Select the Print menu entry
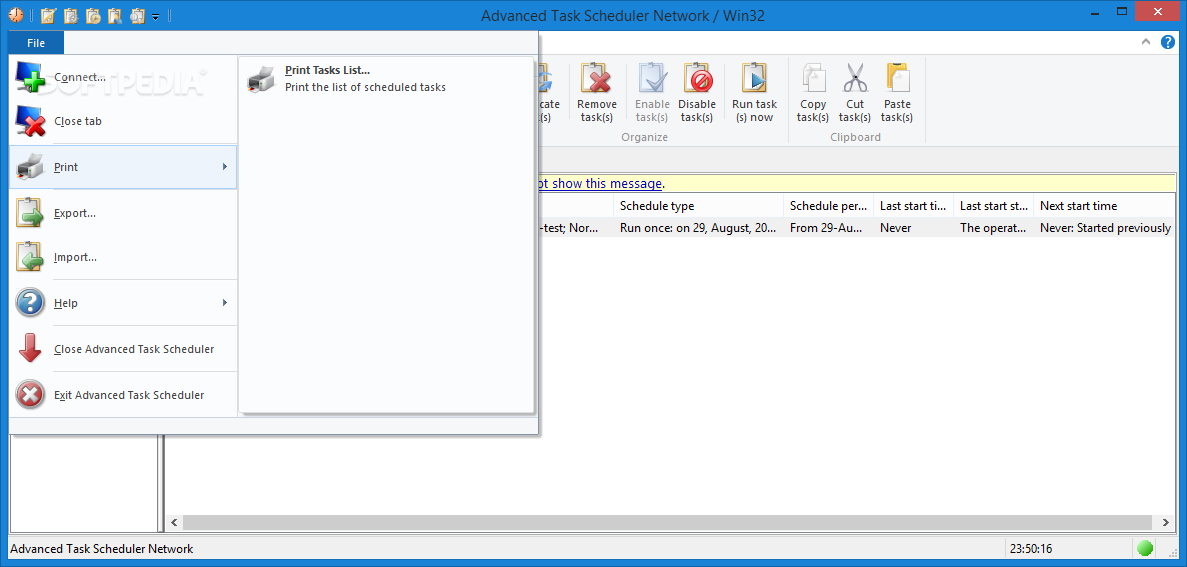This screenshot has width=1187, height=567. pos(123,167)
